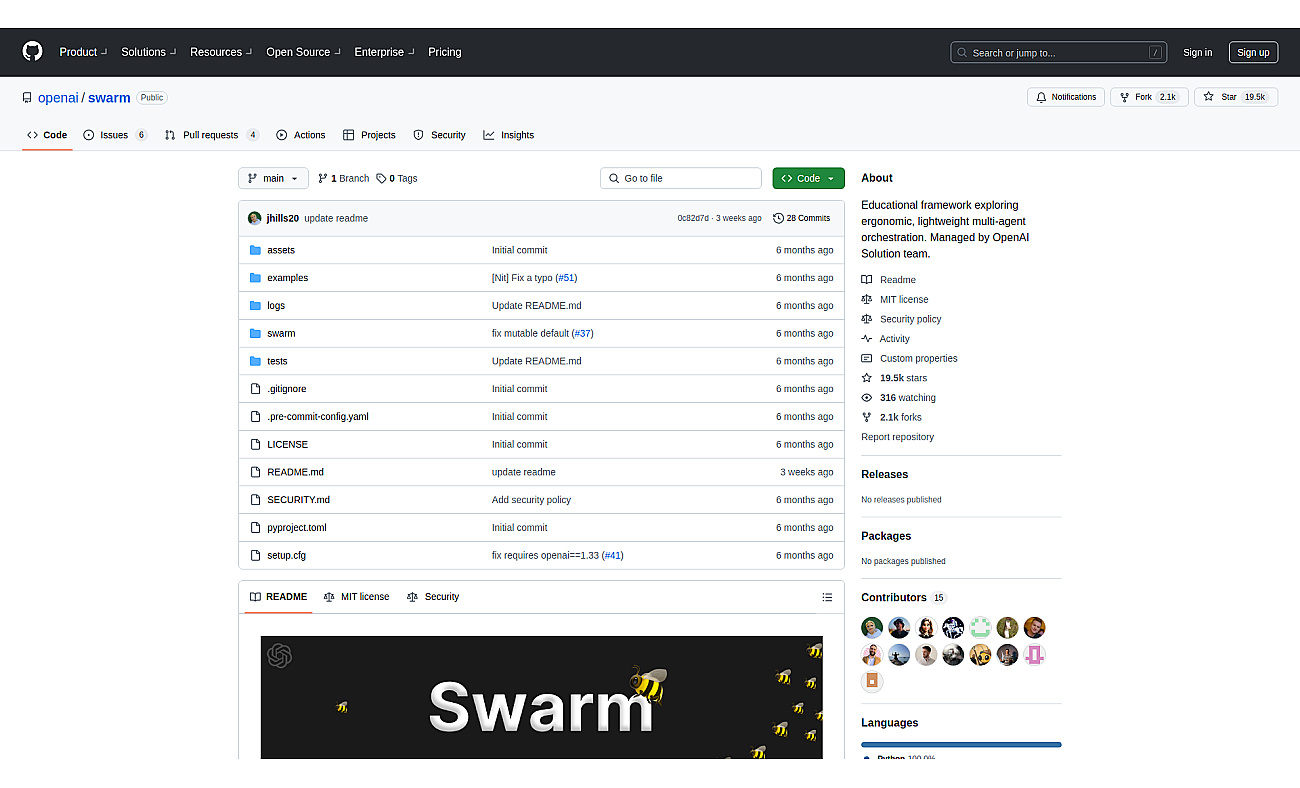
Task: Open Security policy link in About sidebar
Action: tap(910, 319)
